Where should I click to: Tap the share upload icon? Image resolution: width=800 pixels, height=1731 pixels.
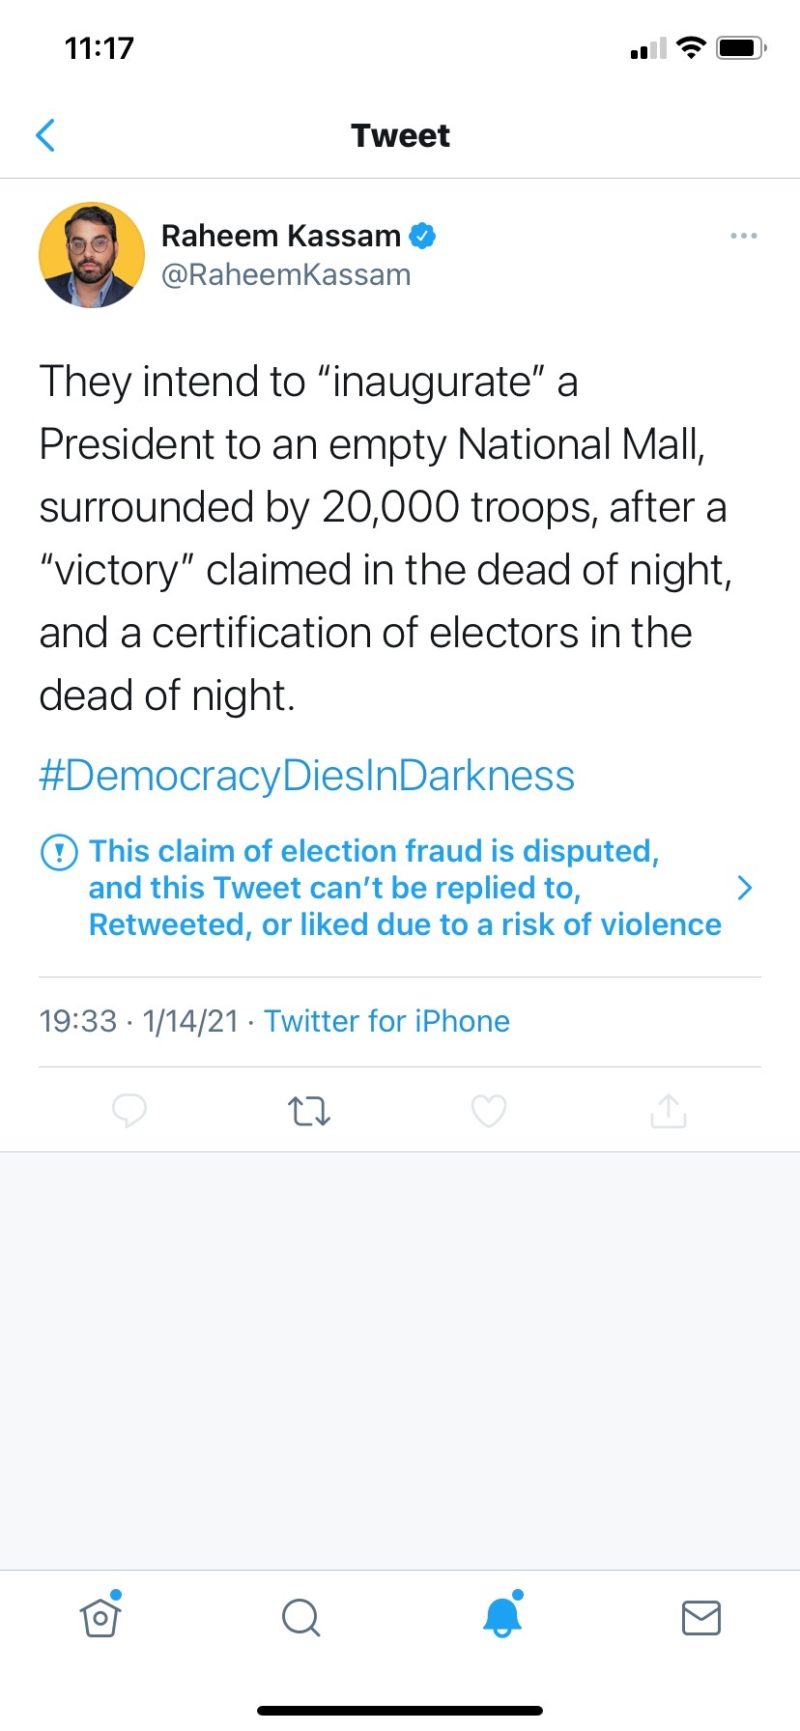coord(668,1110)
